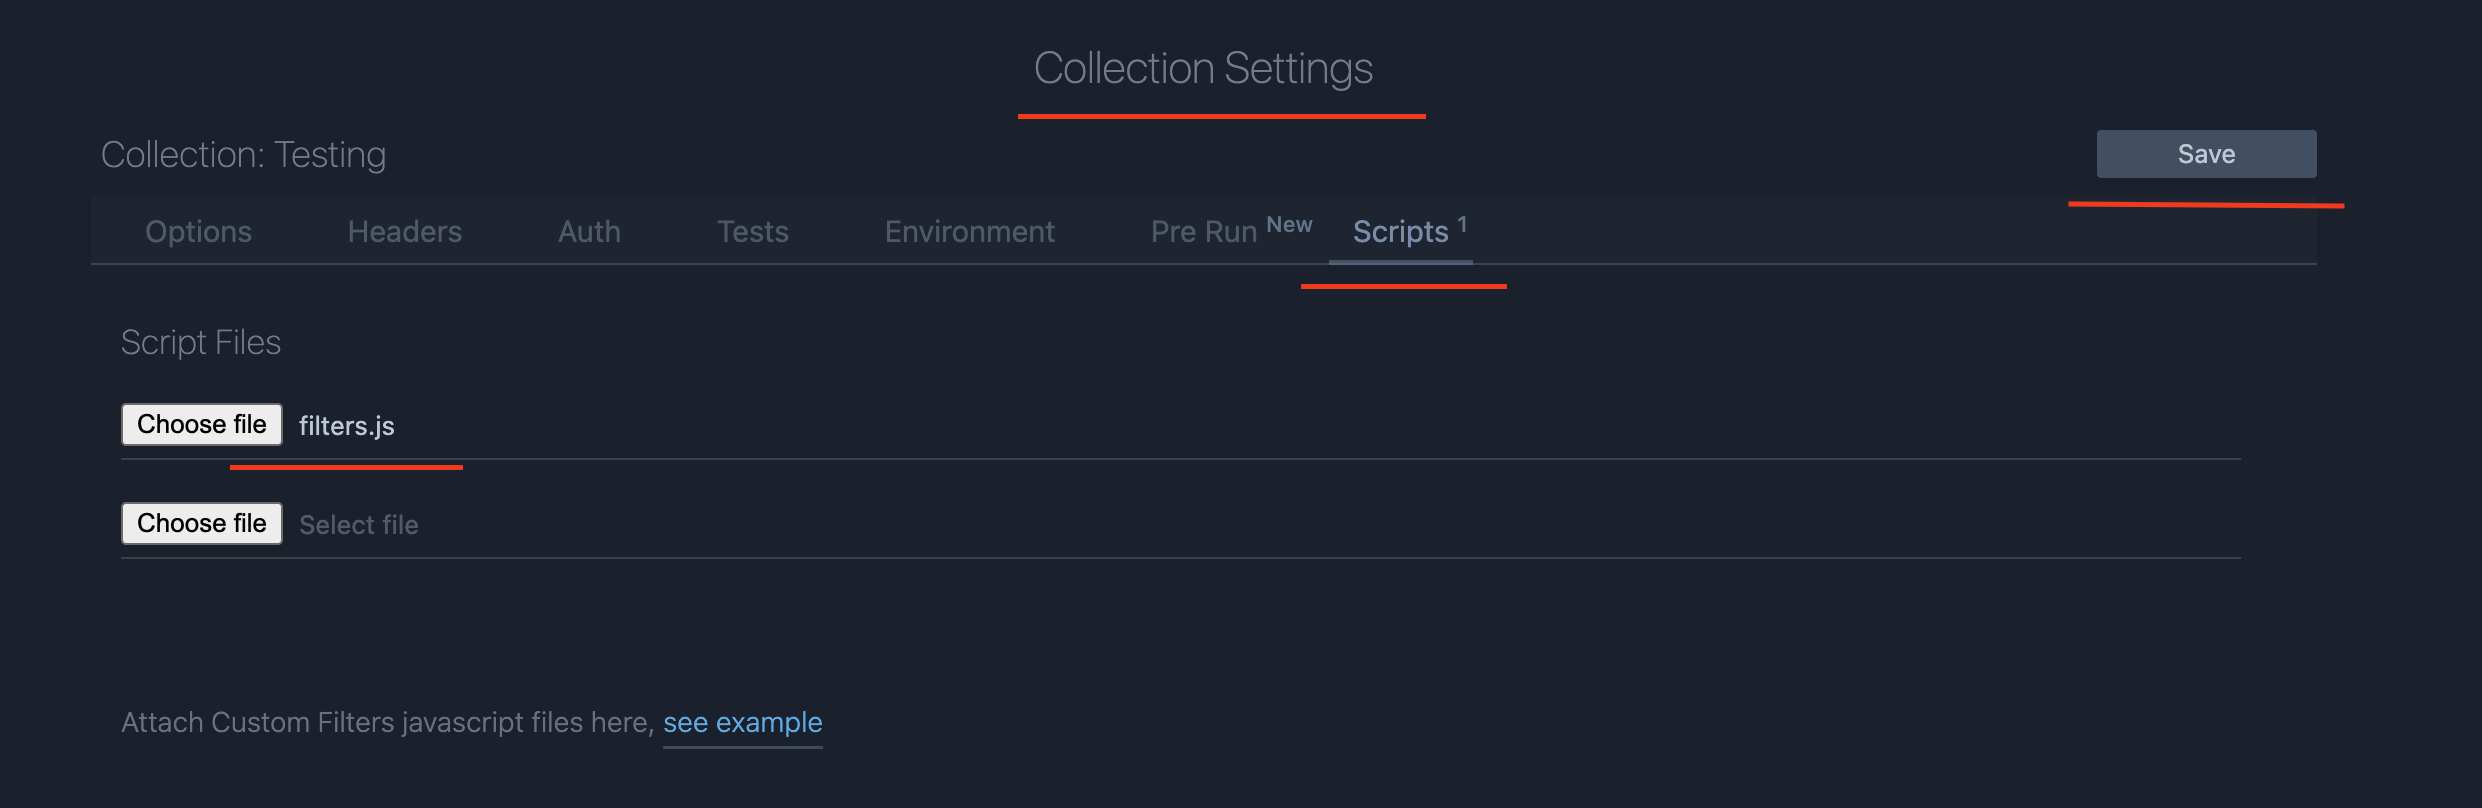
Task: Click Choose file beside Select file
Action: [x=202, y=523]
